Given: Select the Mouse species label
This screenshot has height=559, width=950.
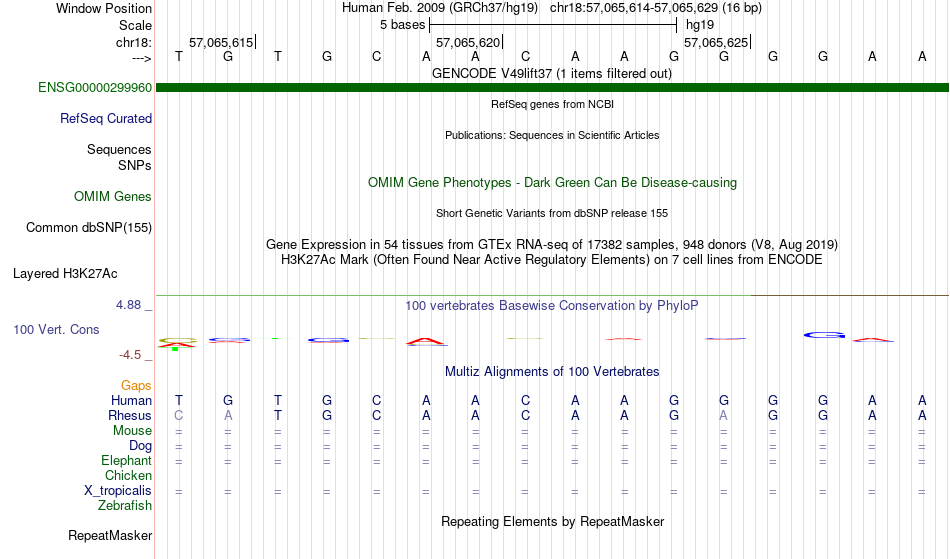Looking at the screenshot, I should point(132,431).
